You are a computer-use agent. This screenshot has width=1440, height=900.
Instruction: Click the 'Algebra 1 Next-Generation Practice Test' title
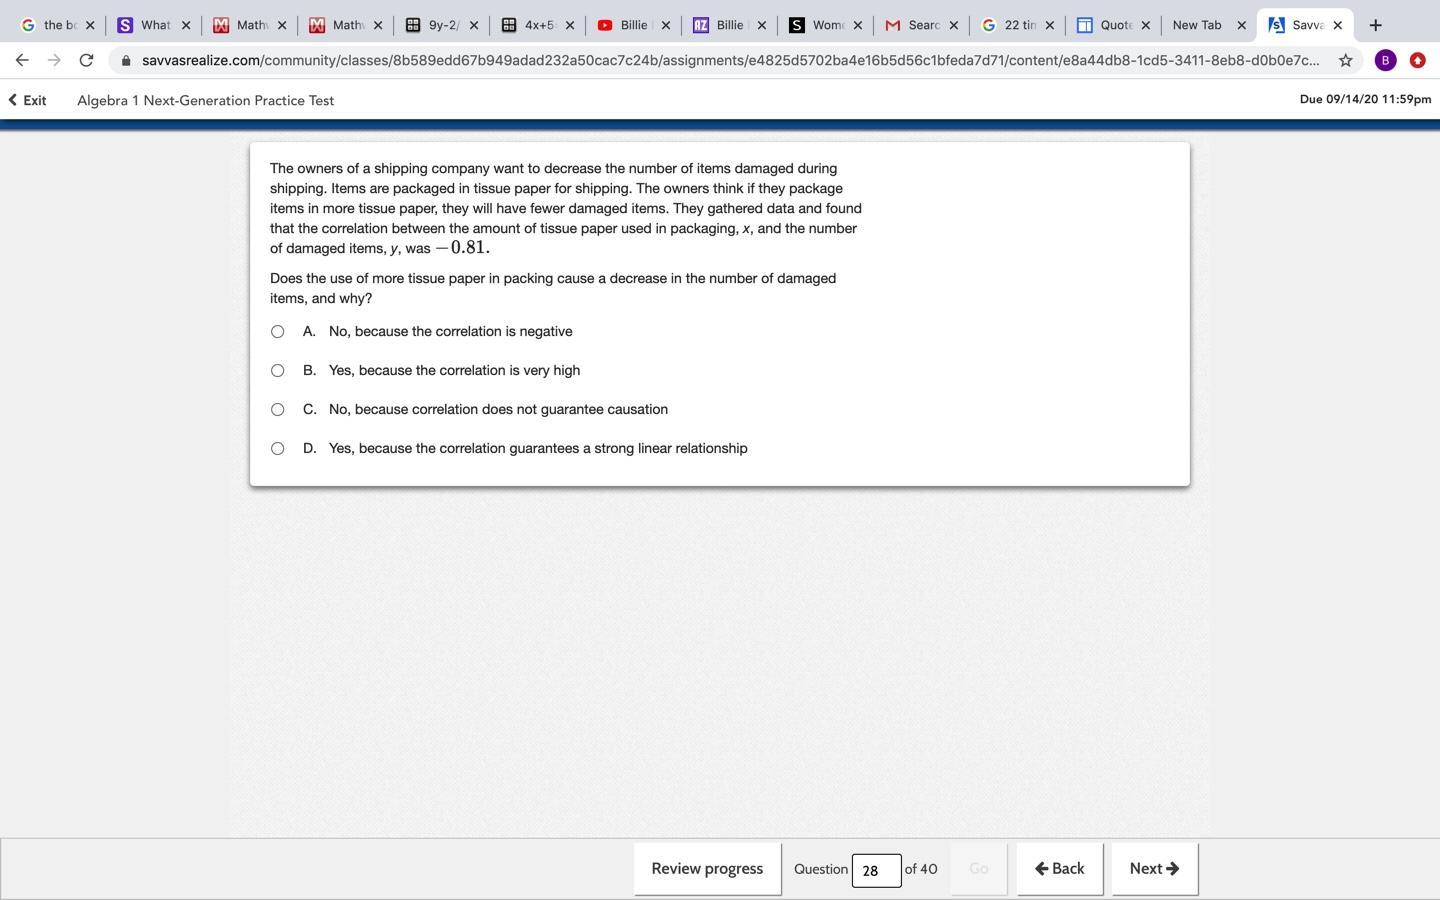[x=205, y=100]
